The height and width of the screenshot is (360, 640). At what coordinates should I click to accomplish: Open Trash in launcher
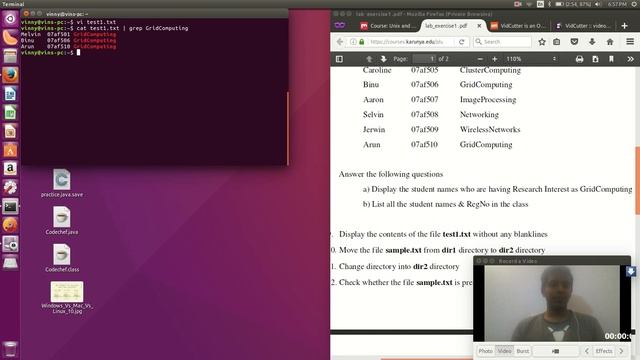point(10,349)
